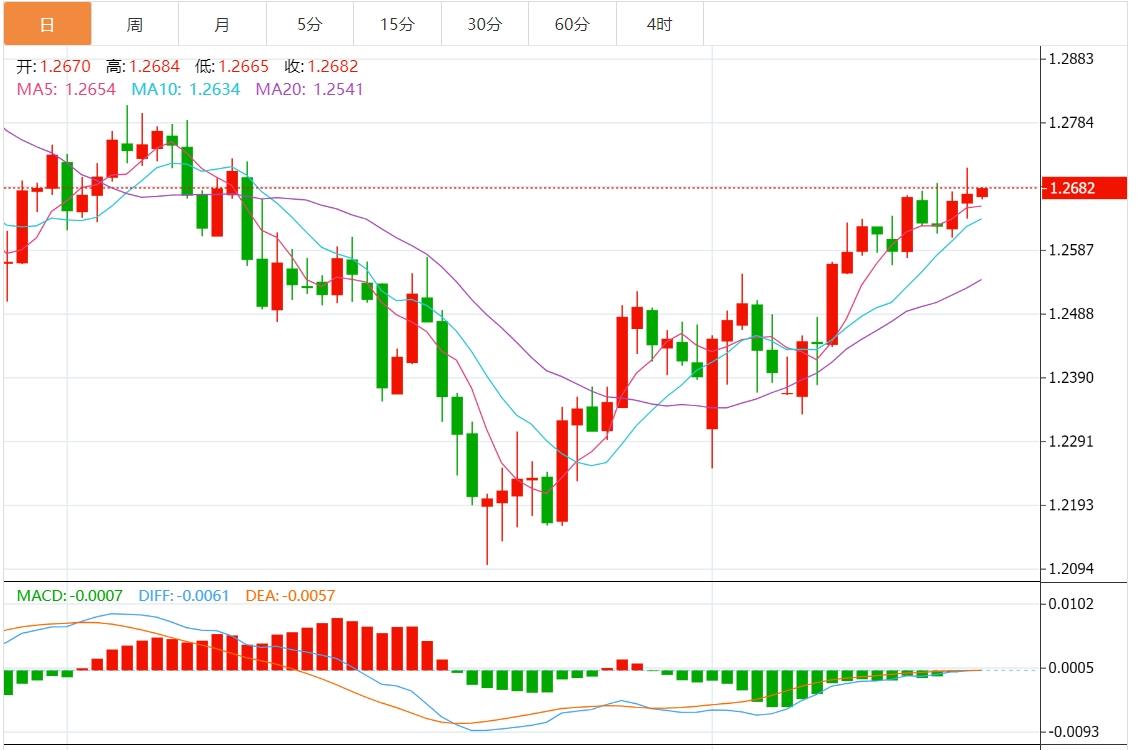Select the 60分 interval tab
Screen dimensions: 1139x750
tap(572, 24)
